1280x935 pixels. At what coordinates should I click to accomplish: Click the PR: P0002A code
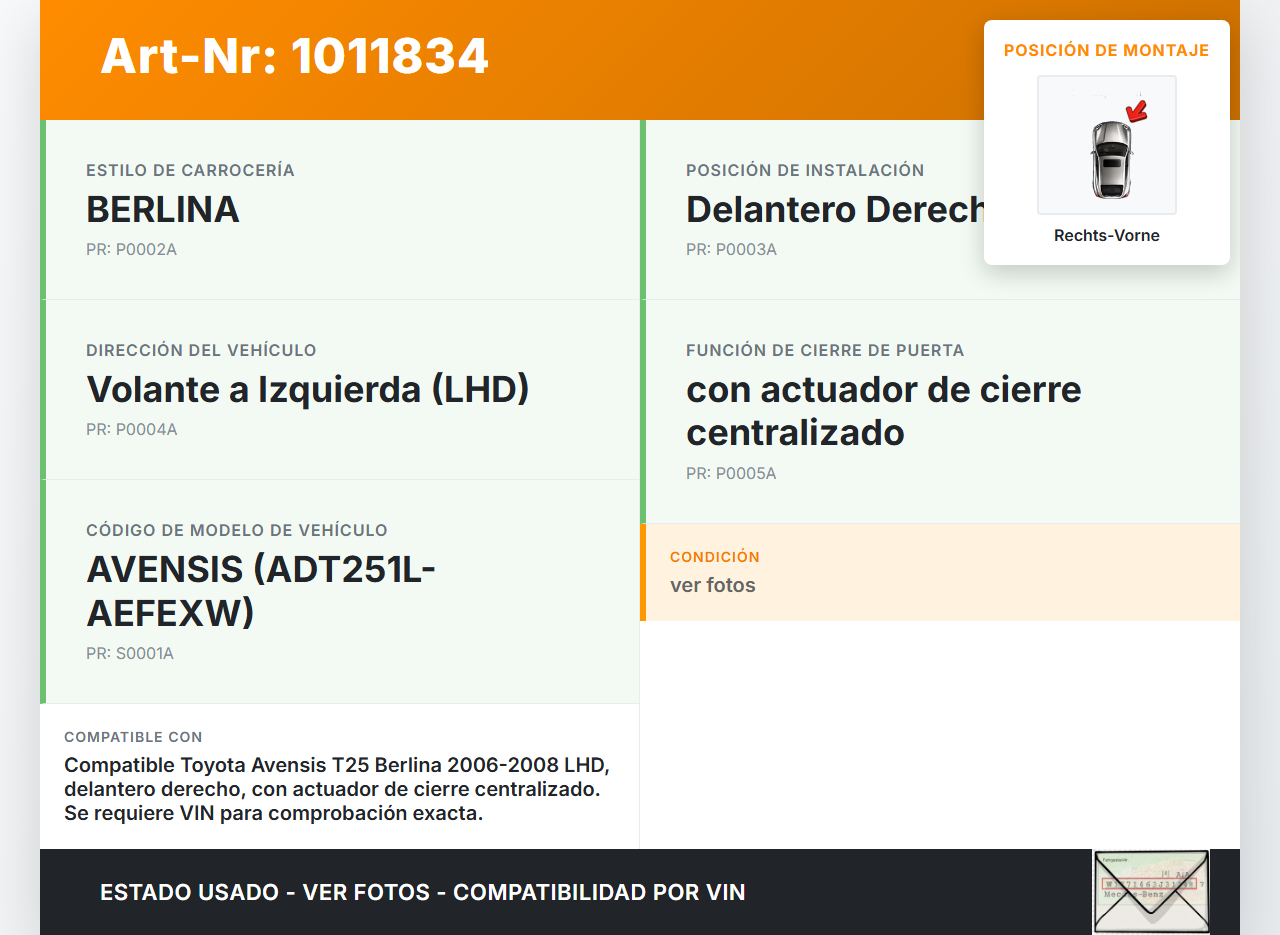pyautogui.click(x=131, y=249)
